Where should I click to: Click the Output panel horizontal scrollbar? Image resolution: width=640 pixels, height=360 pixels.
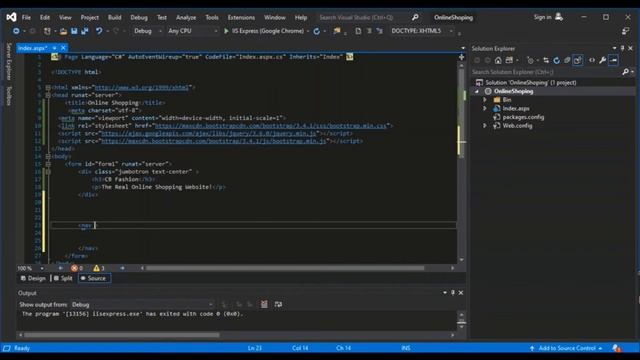click(122, 335)
